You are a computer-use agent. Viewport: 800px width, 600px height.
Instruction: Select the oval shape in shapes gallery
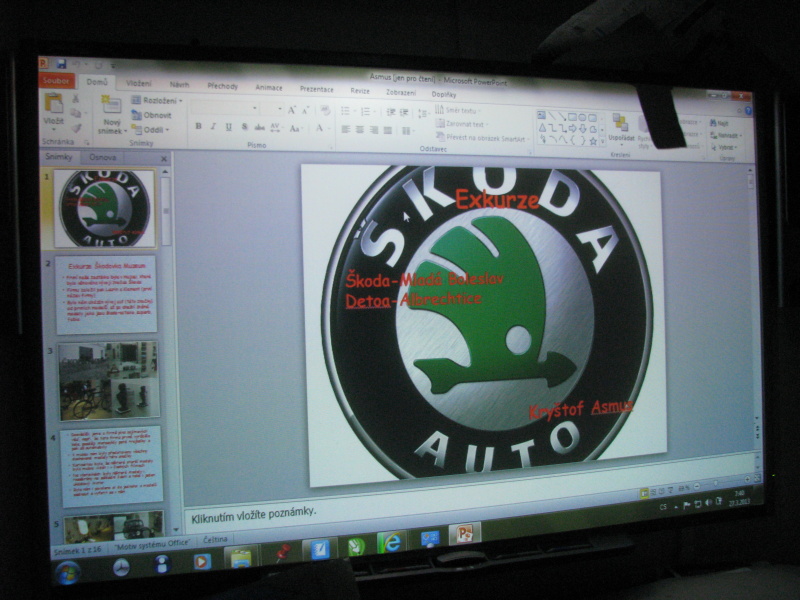582,117
